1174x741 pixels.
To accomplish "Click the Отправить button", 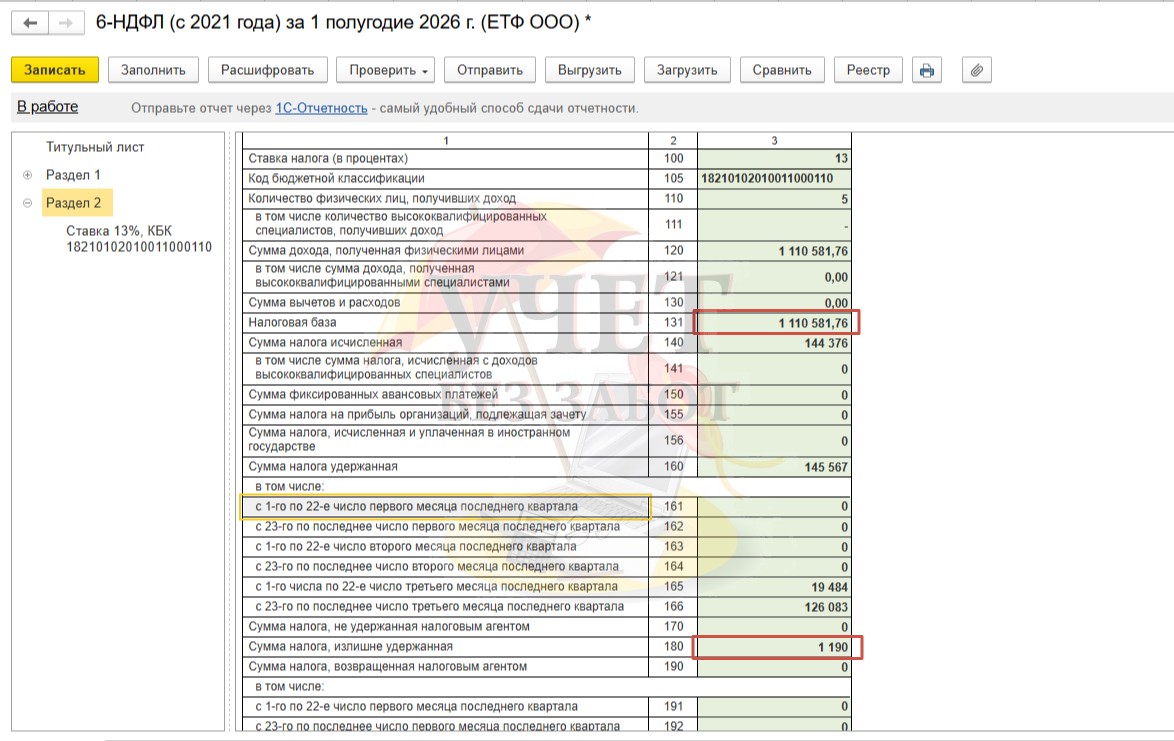I will tap(490, 70).
